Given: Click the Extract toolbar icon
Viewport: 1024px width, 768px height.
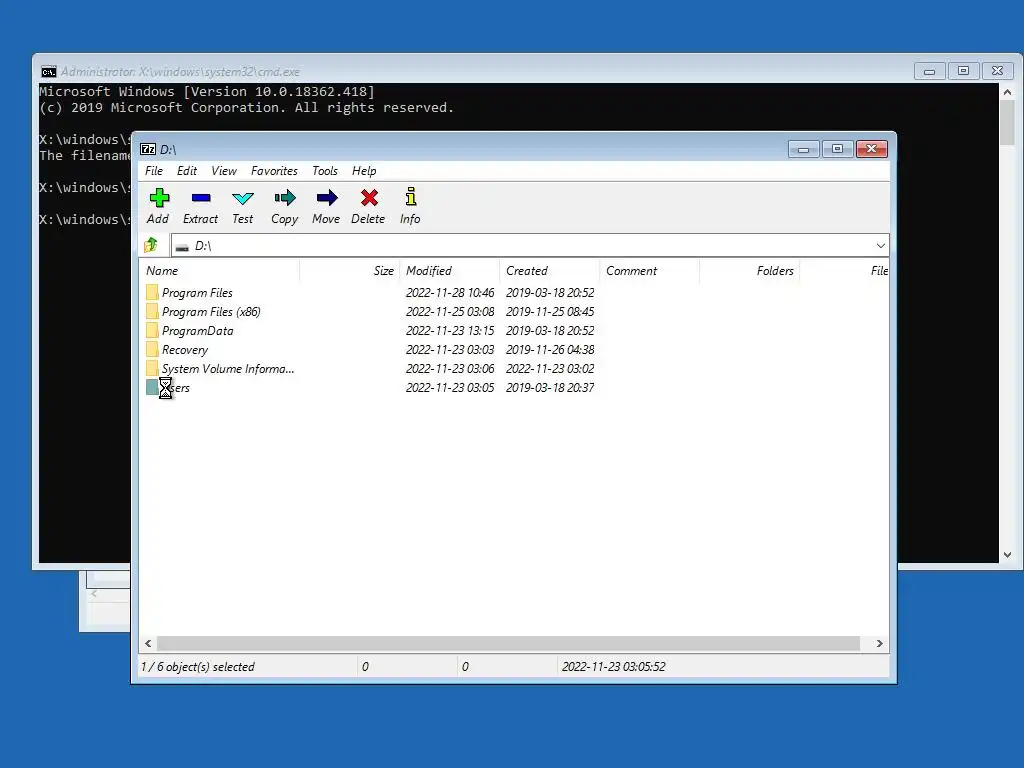Looking at the screenshot, I should coord(200,198).
